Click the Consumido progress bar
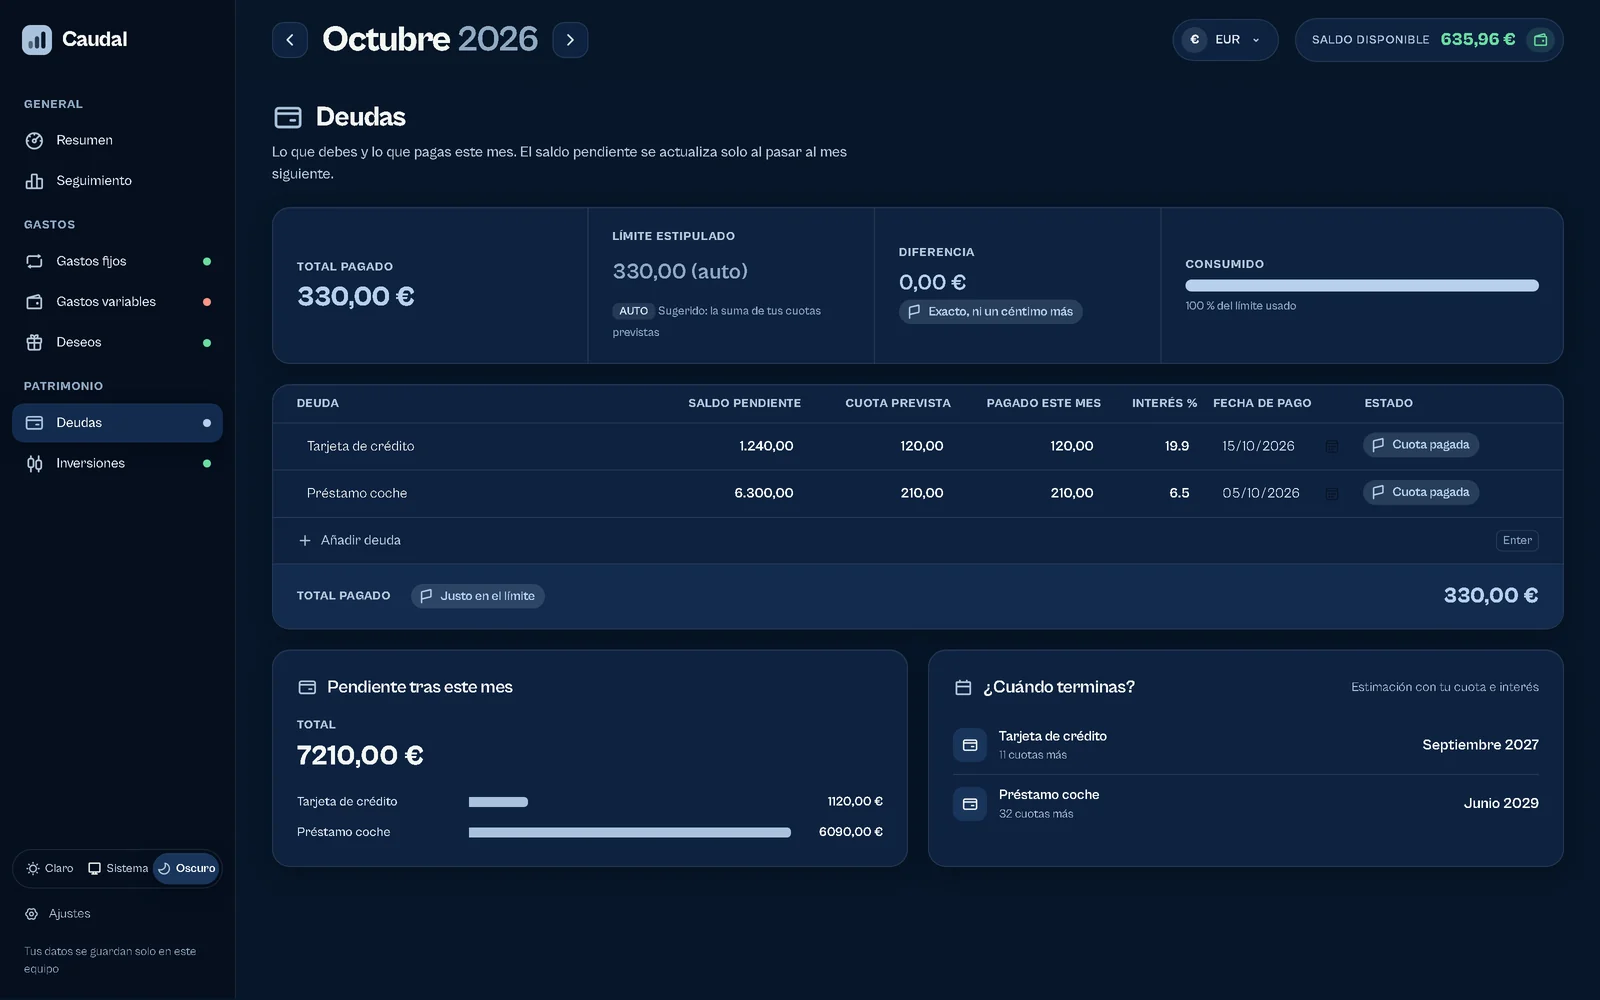The width and height of the screenshot is (1600, 1000). tap(1362, 286)
